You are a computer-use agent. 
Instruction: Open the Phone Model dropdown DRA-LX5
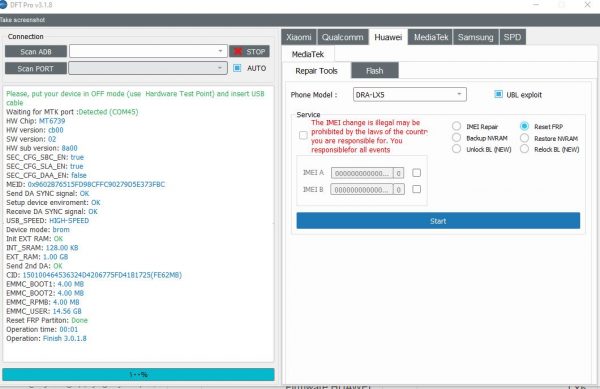click(410, 94)
